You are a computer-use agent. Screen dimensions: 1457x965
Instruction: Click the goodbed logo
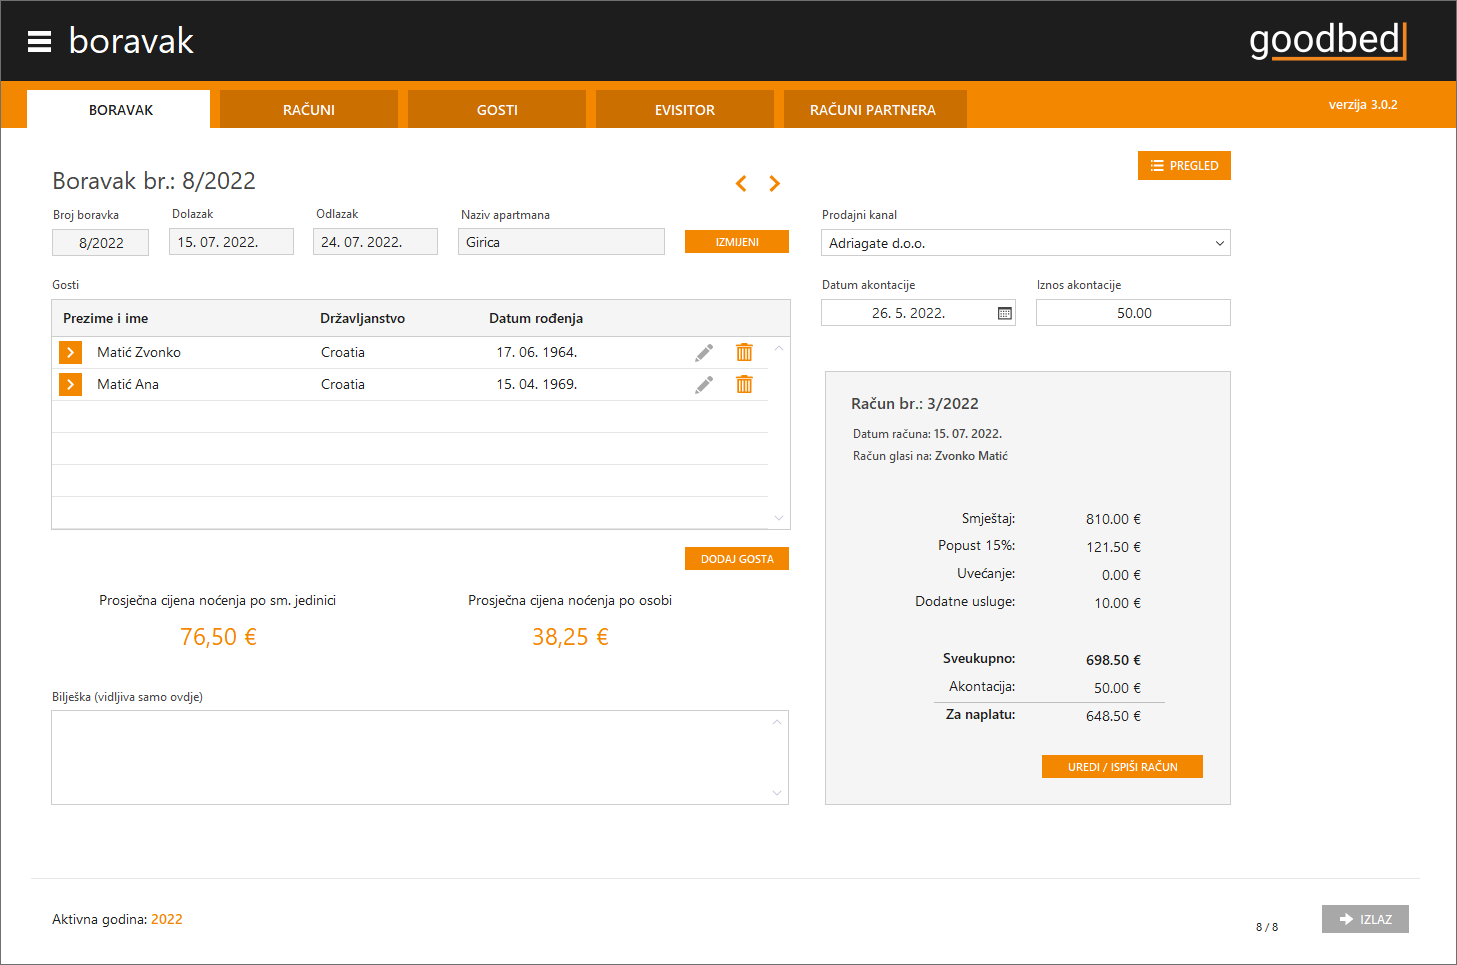(x=1328, y=41)
